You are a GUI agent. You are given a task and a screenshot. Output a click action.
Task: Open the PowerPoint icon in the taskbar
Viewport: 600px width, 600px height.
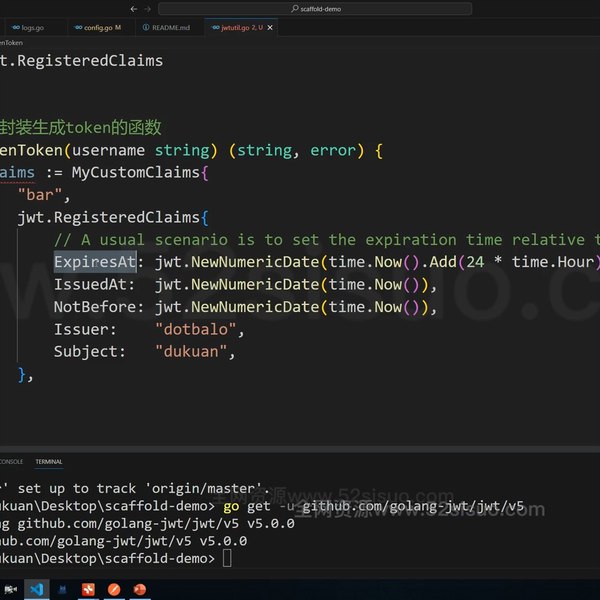[141, 589]
